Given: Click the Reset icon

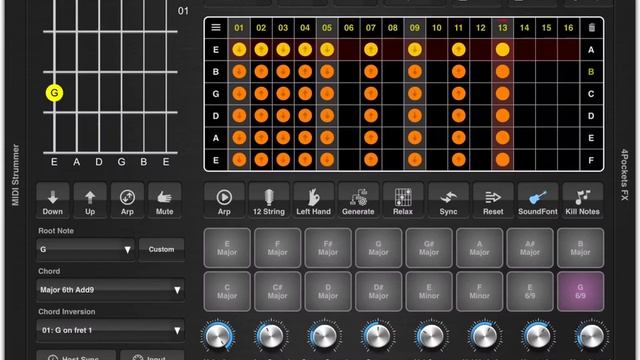Looking at the screenshot, I should pyautogui.click(x=493, y=201).
